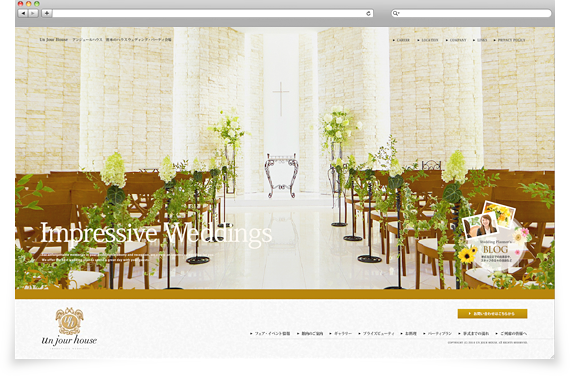Open the Wedding Planner's BLOG badge

click(495, 237)
